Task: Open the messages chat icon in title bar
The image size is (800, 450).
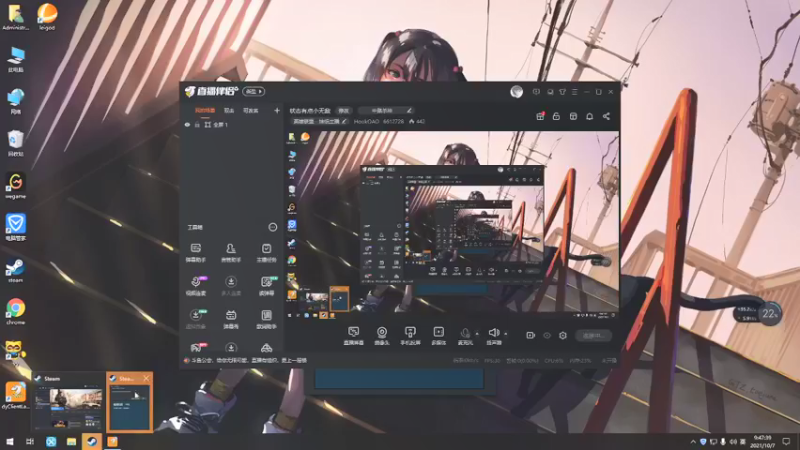Action: (x=550, y=92)
